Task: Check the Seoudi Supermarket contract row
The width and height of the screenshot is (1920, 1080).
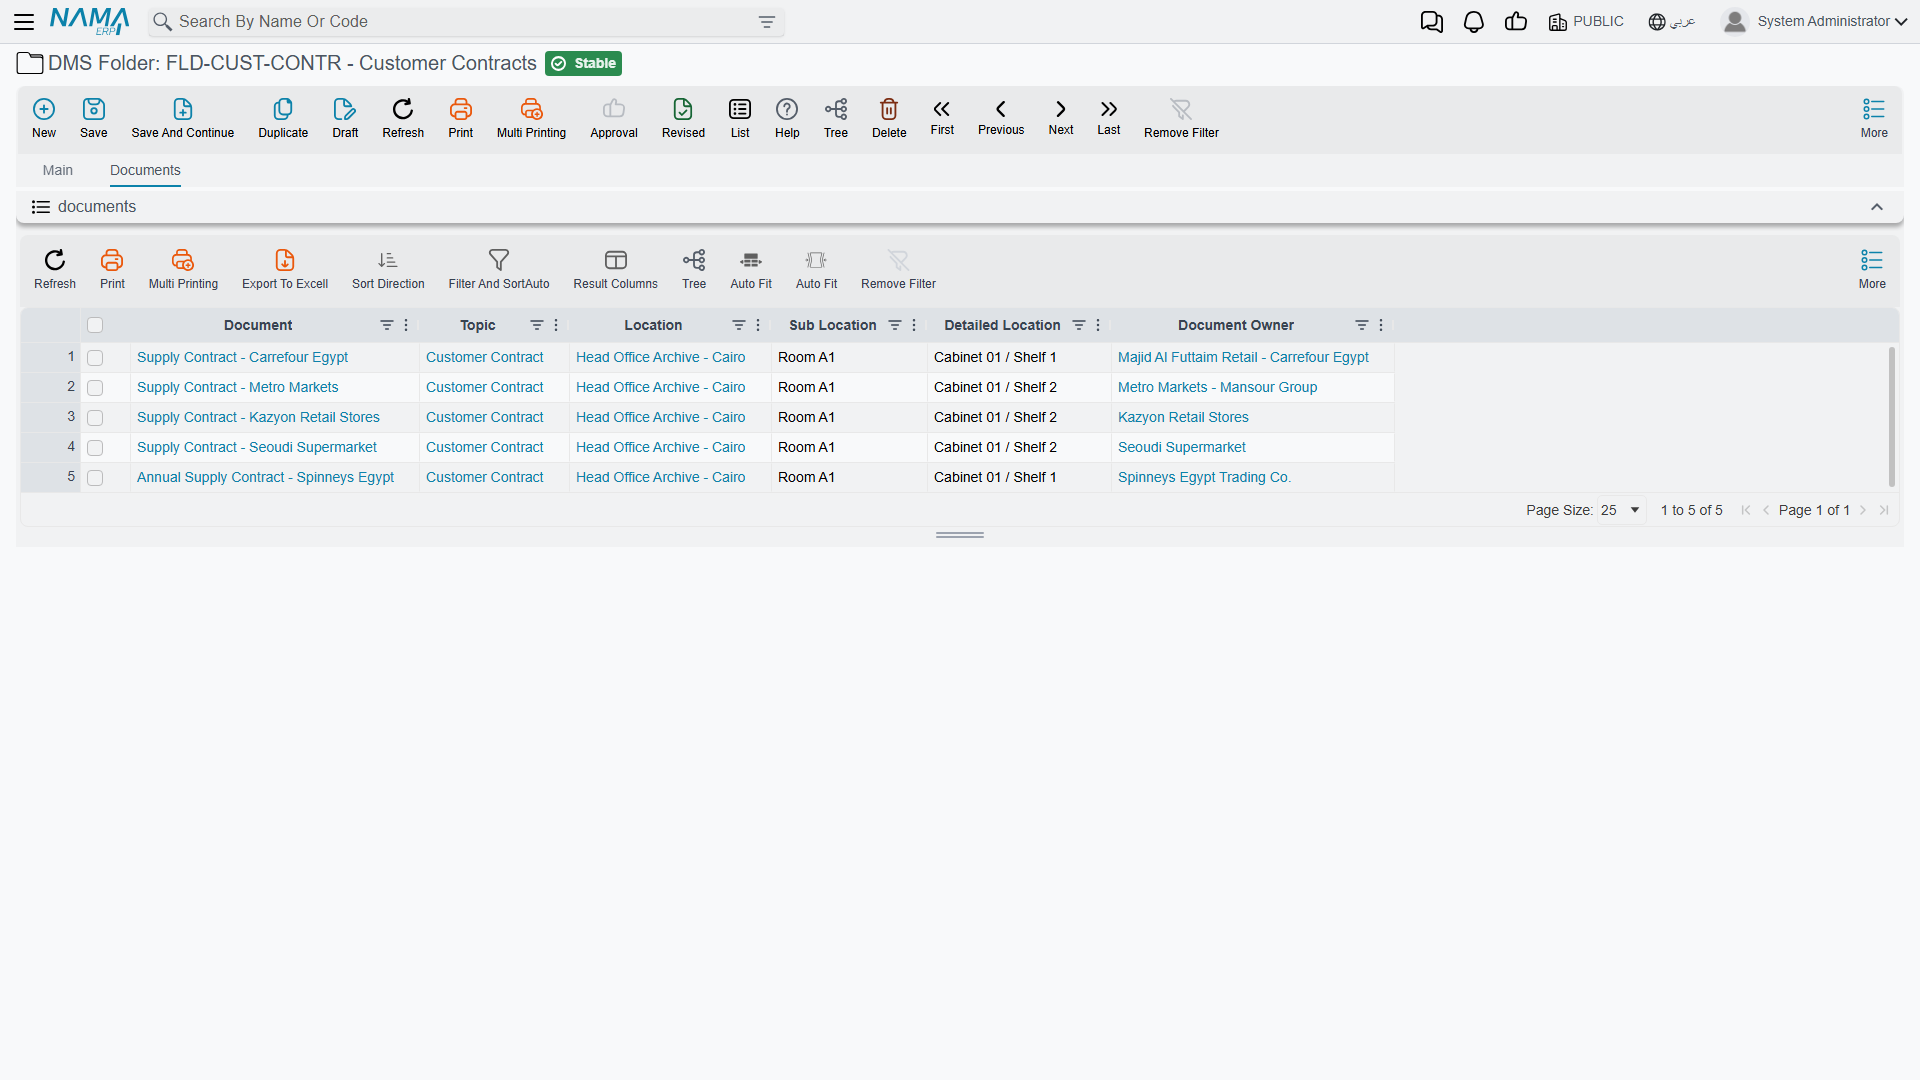Action: (x=95, y=448)
